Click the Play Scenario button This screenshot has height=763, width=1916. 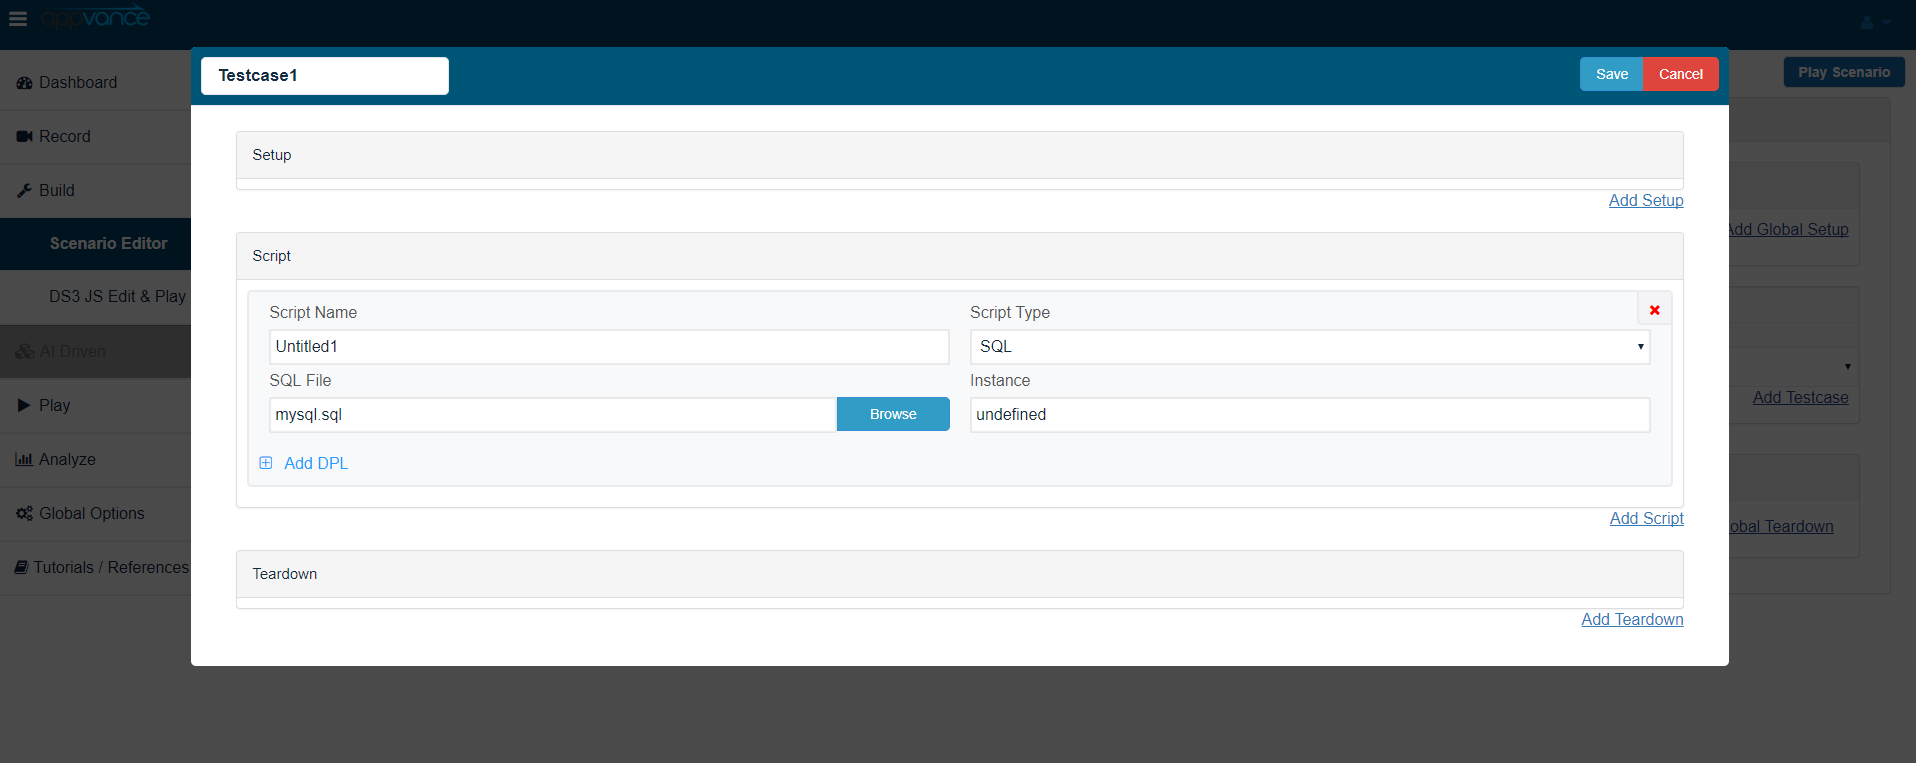1844,72
